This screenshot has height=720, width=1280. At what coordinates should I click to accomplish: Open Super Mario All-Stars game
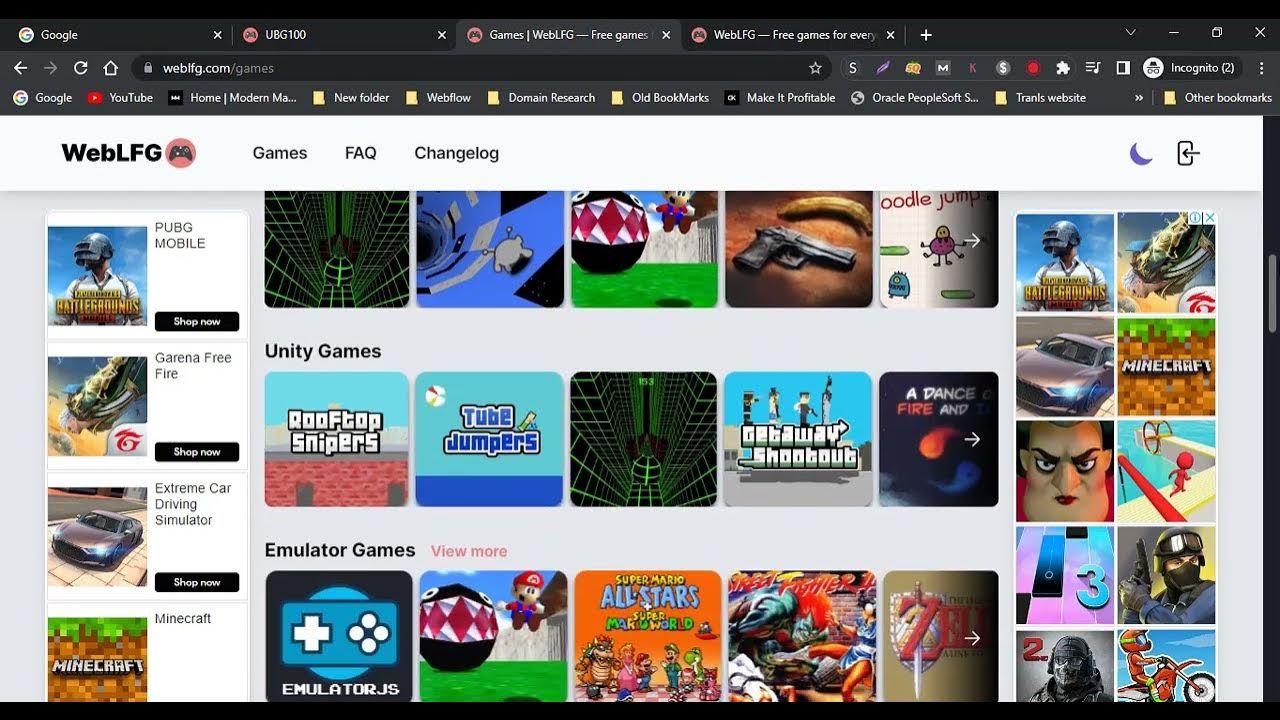point(647,636)
